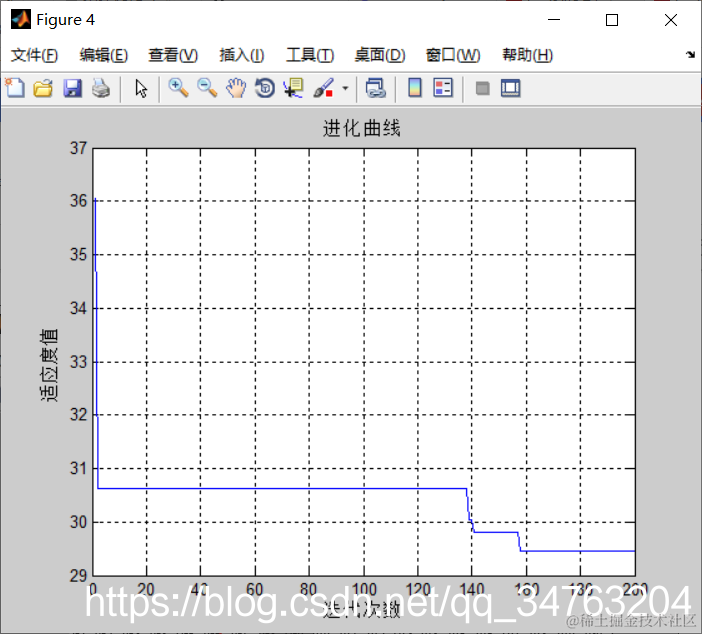The height and width of the screenshot is (634, 702).
Task: Insert a Legend from the toolbar
Action: tap(443, 88)
